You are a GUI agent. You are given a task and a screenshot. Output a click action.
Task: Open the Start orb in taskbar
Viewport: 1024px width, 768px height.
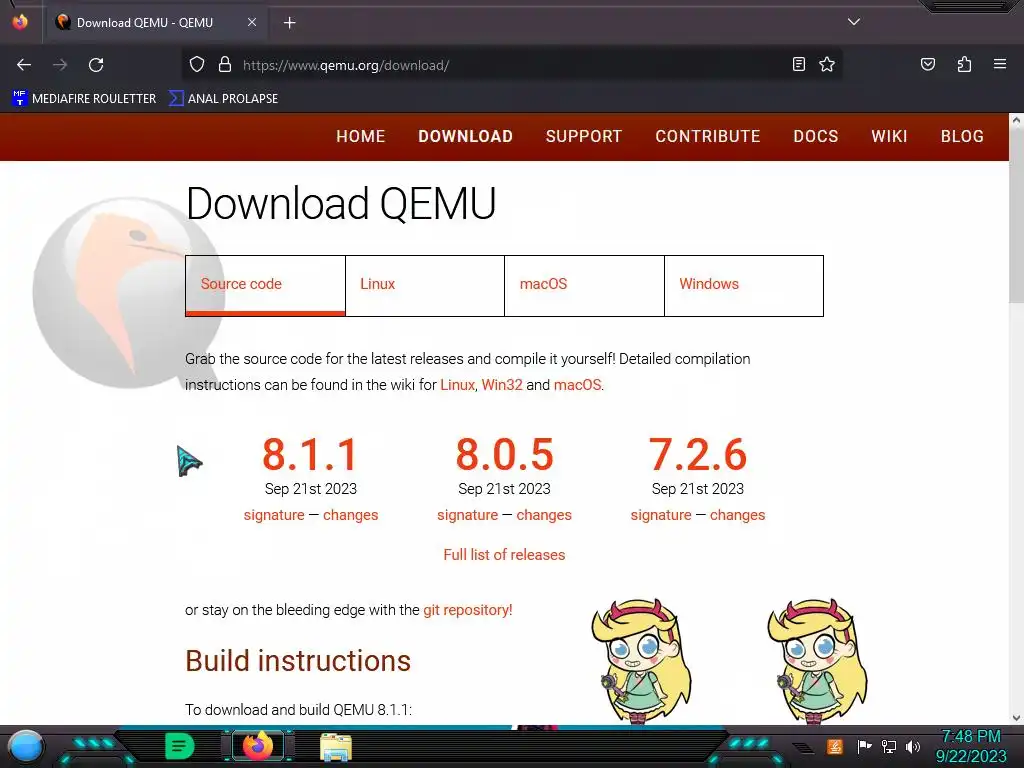[x=26, y=746]
